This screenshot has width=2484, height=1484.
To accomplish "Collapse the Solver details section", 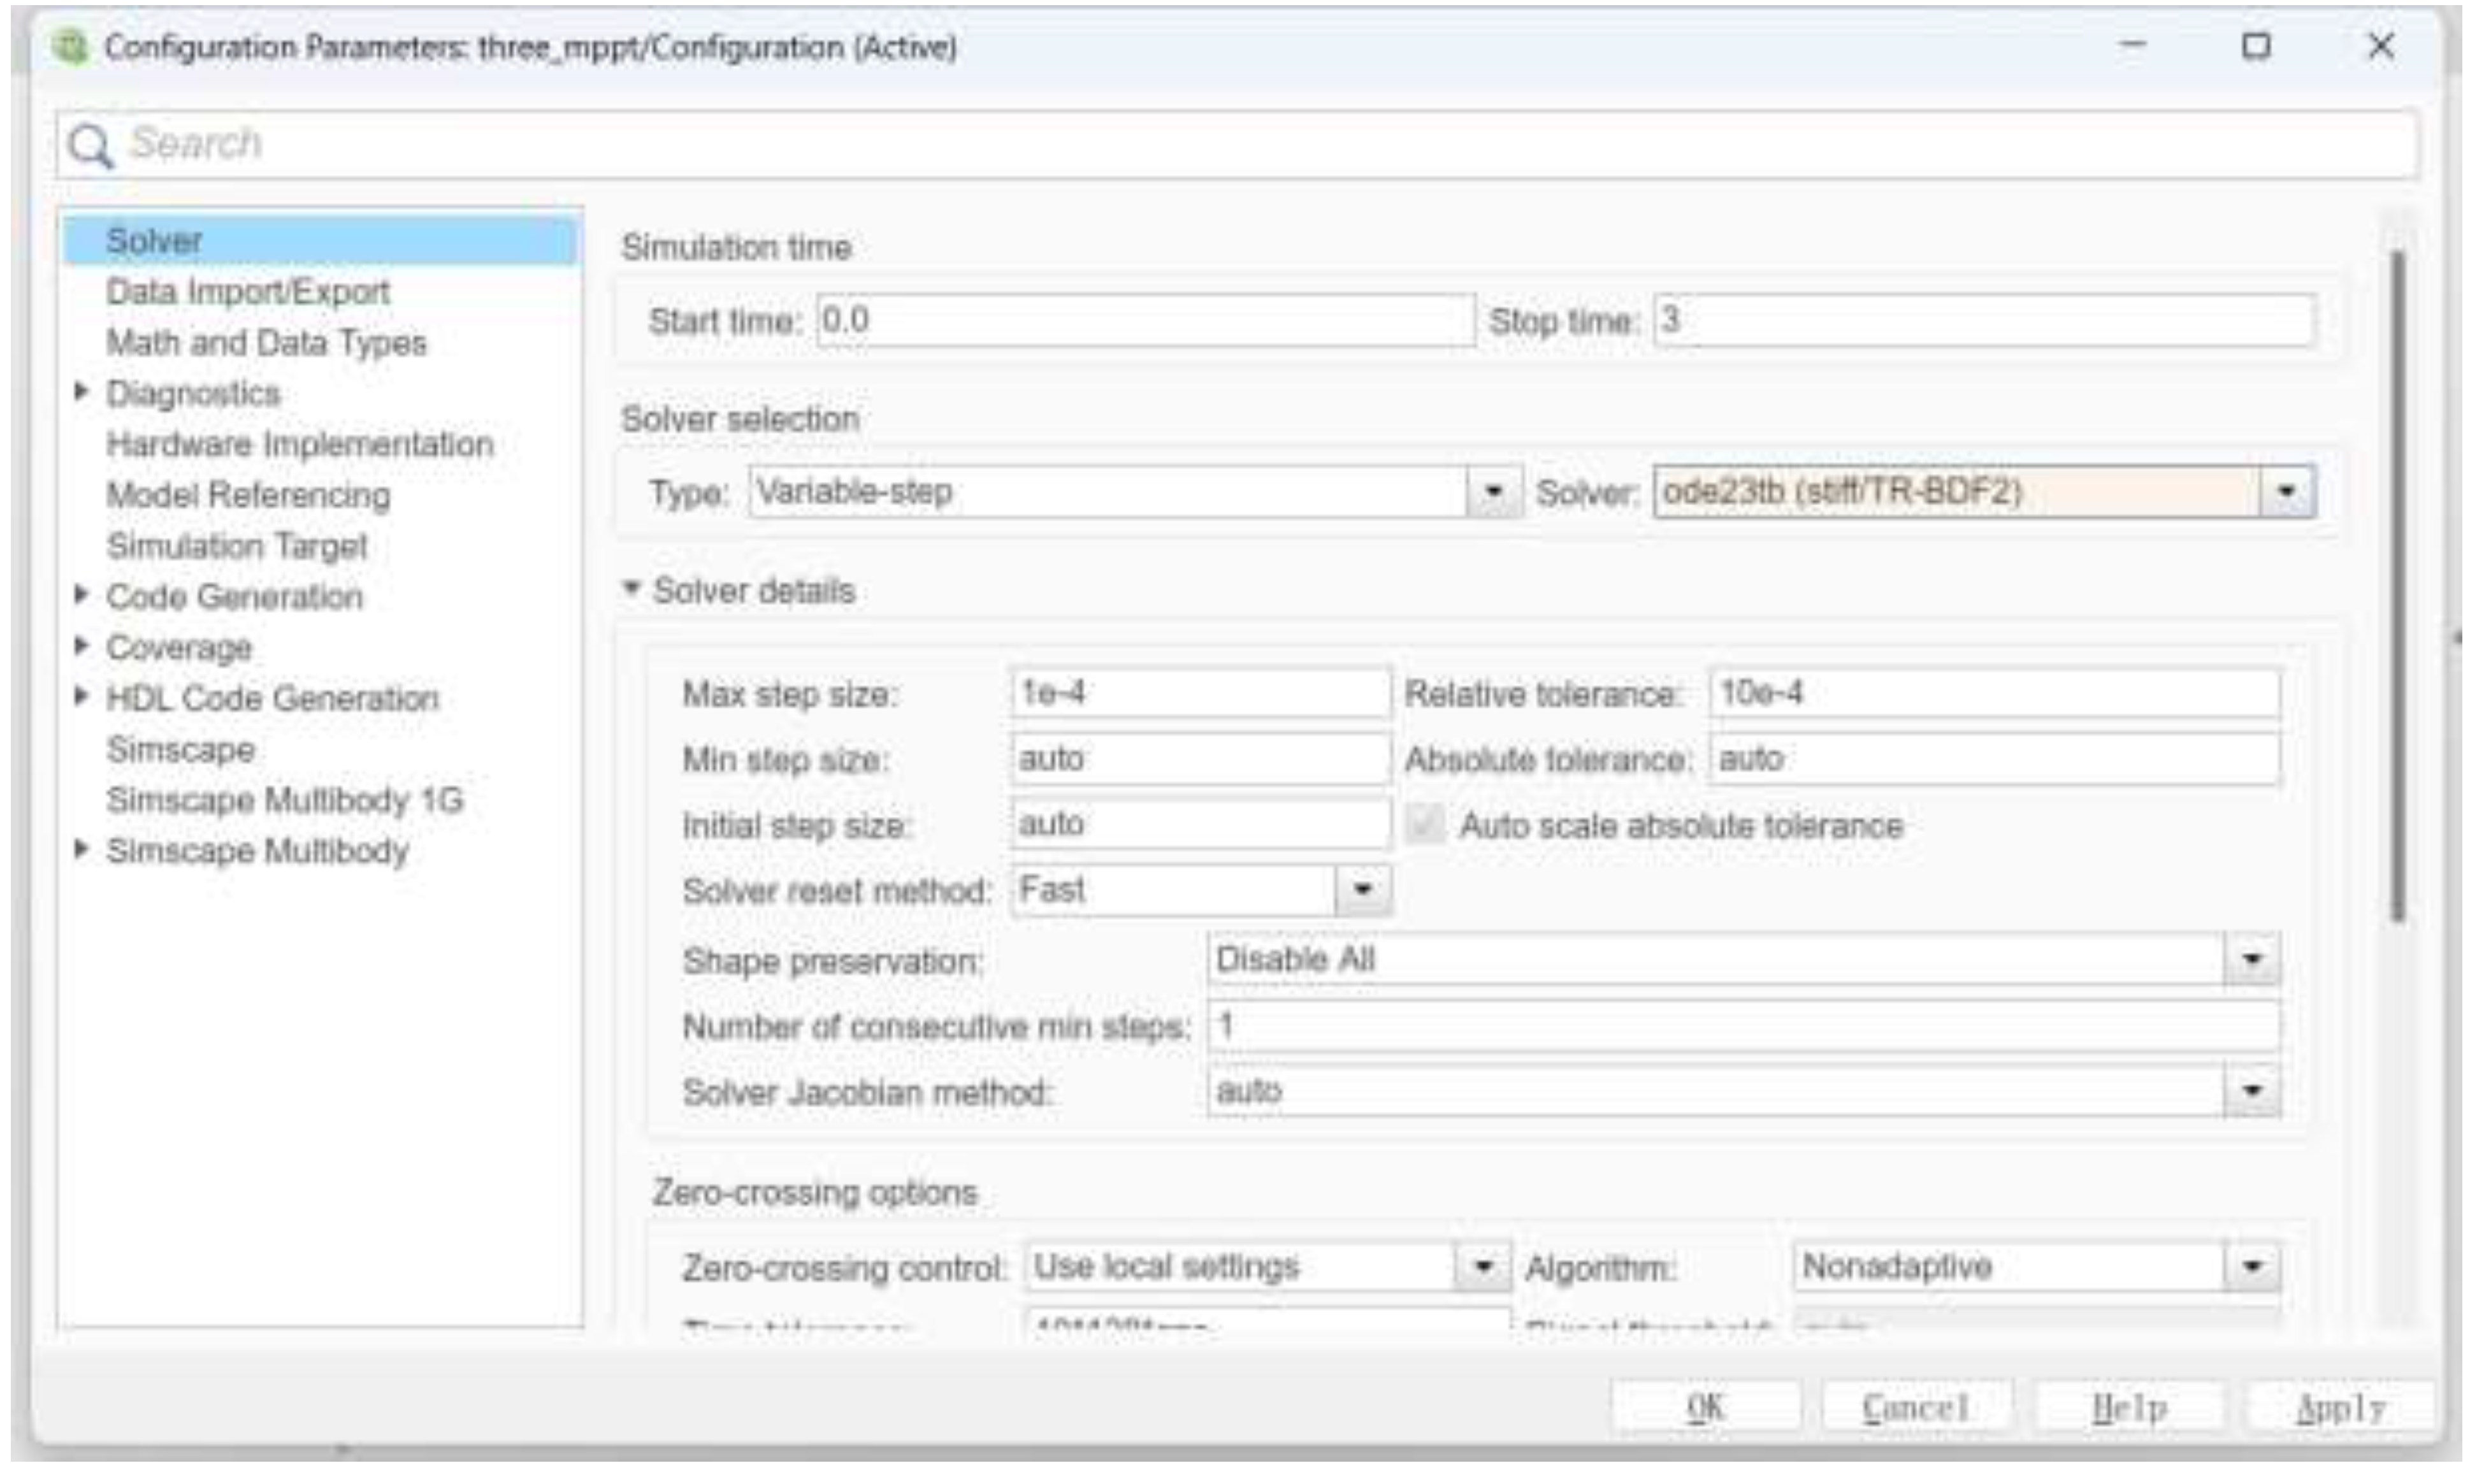I will pyautogui.click(x=634, y=590).
